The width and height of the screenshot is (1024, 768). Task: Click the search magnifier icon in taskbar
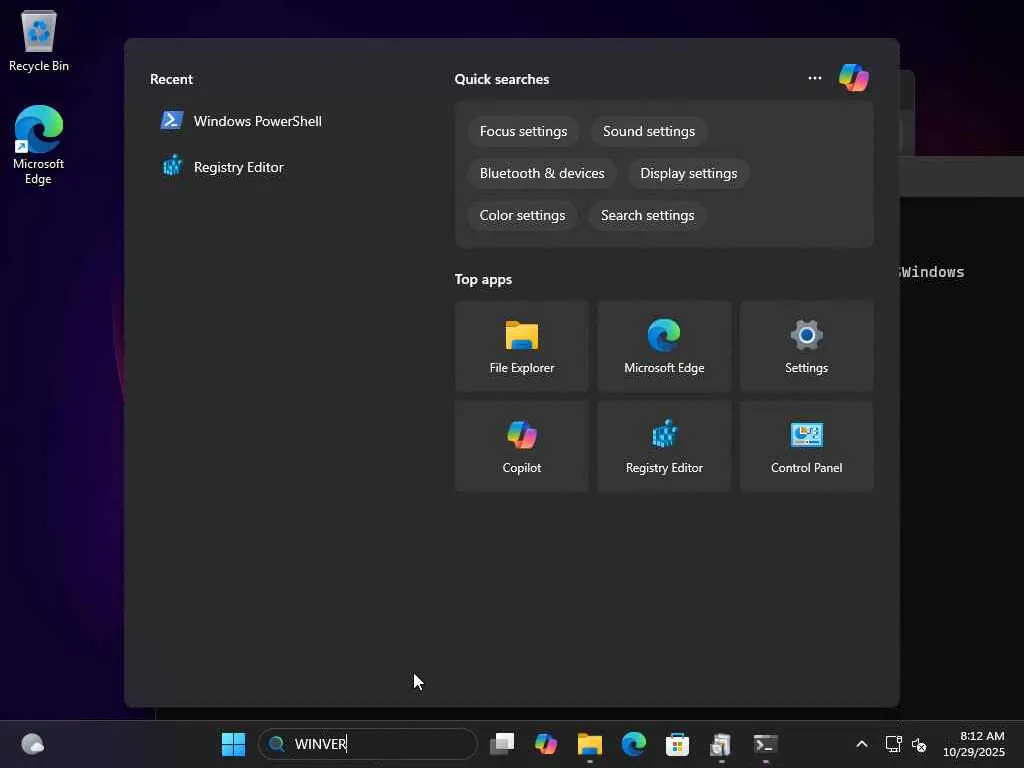click(x=276, y=744)
